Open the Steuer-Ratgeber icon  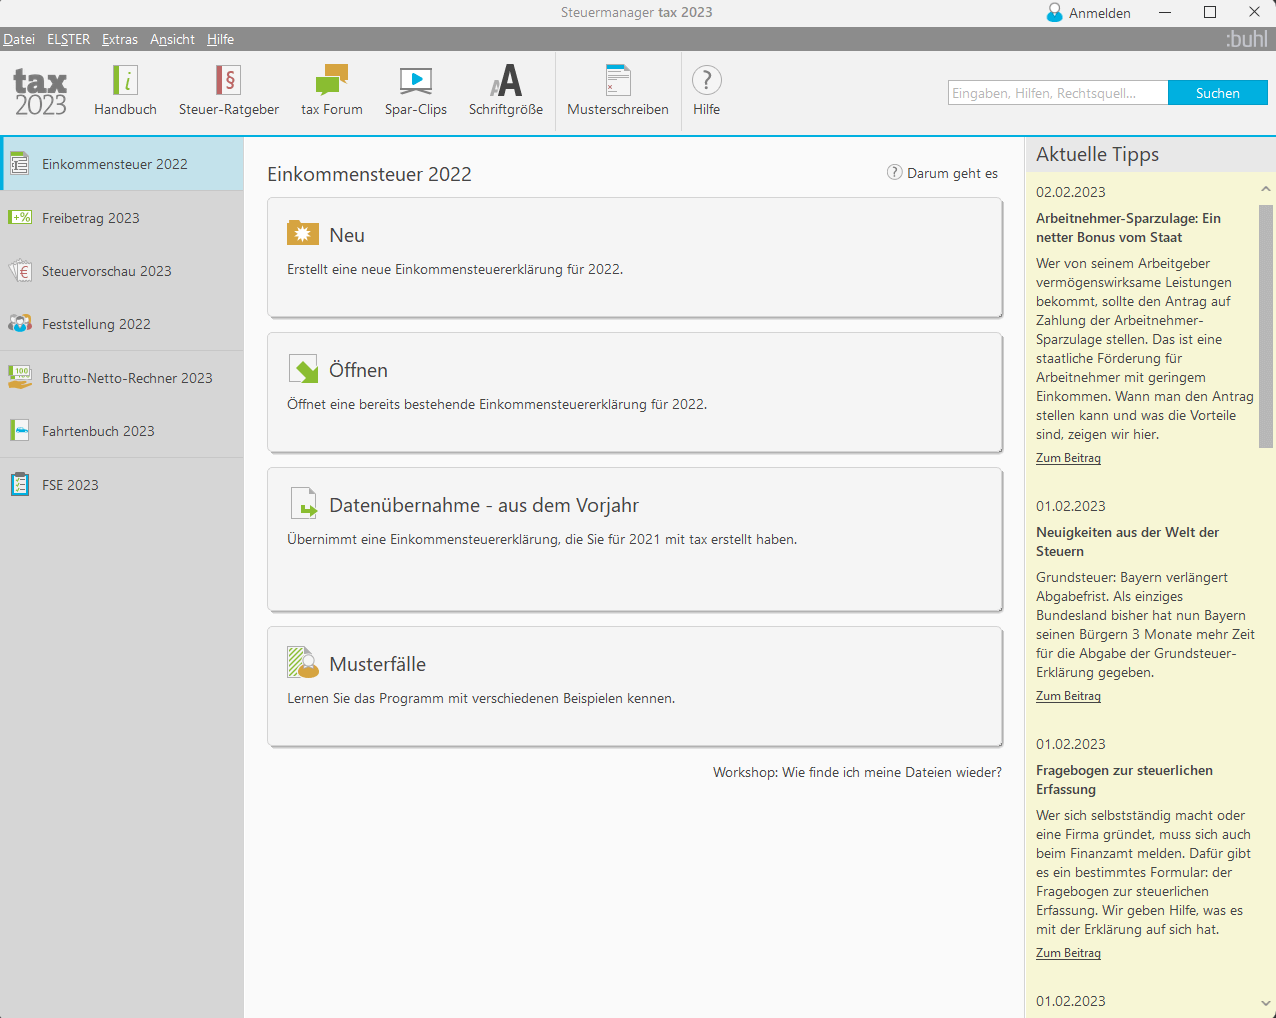[x=228, y=81]
